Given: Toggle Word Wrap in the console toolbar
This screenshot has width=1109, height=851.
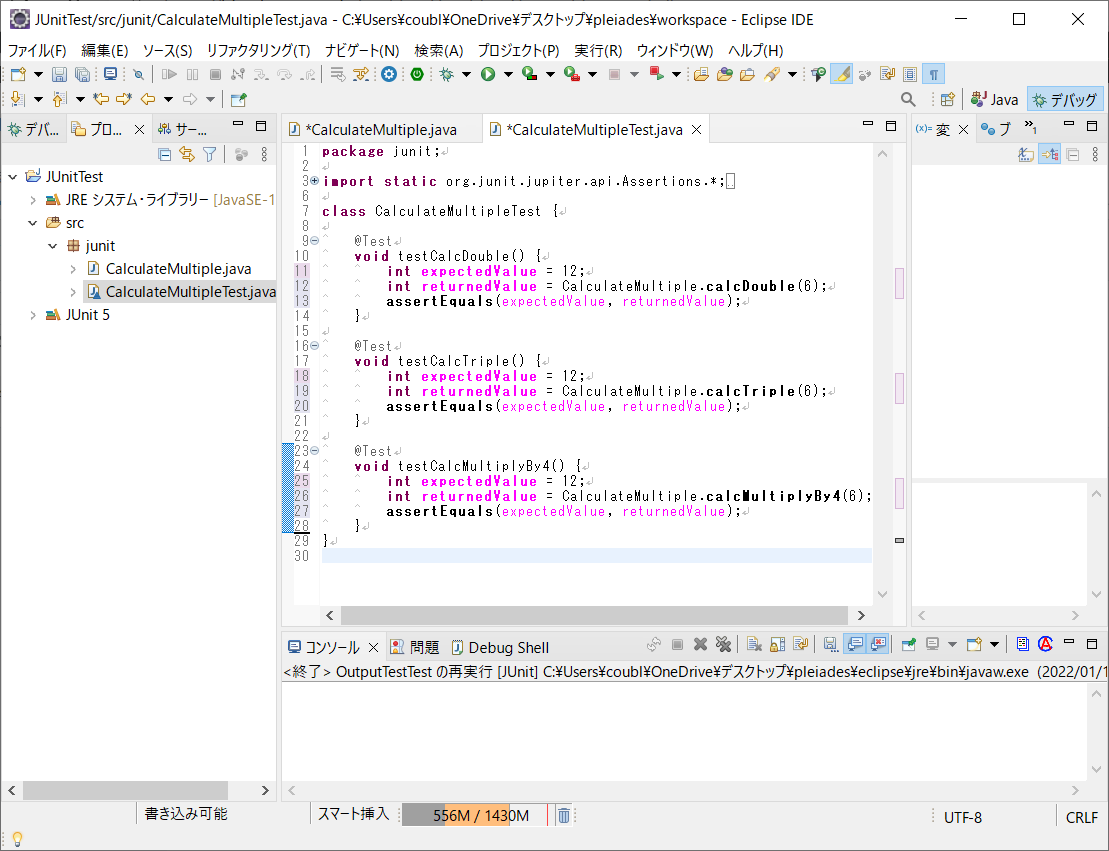Looking at the screenshot, I should pos(801,644).
